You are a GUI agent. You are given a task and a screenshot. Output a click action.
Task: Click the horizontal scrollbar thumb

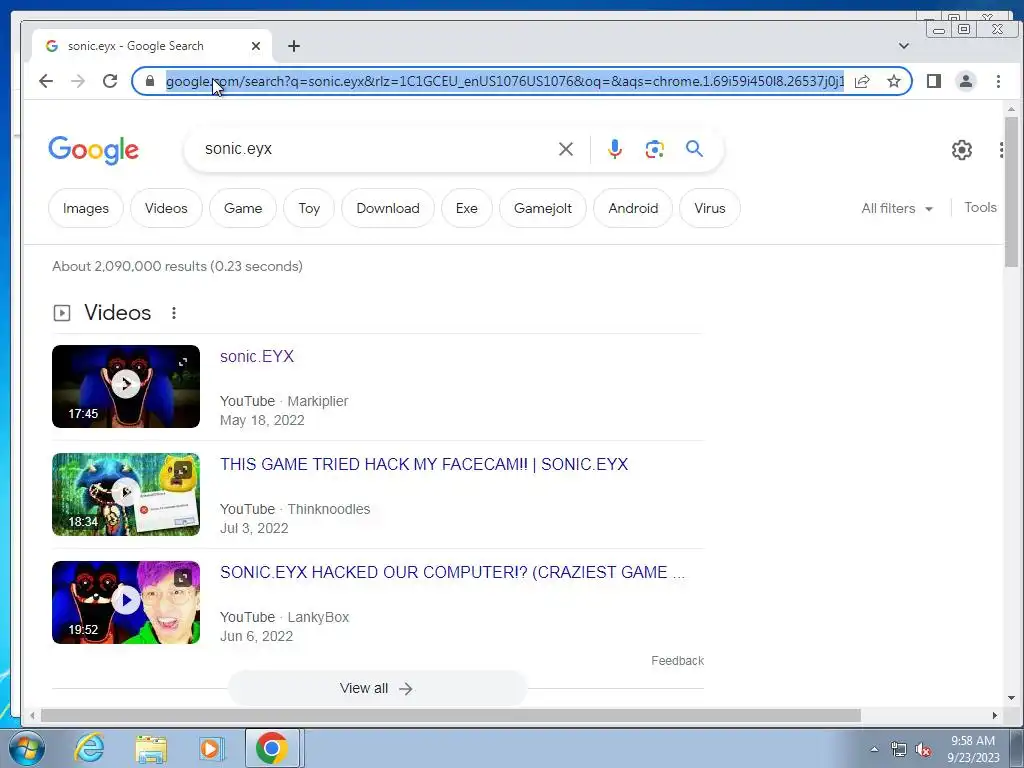[451, 716]
